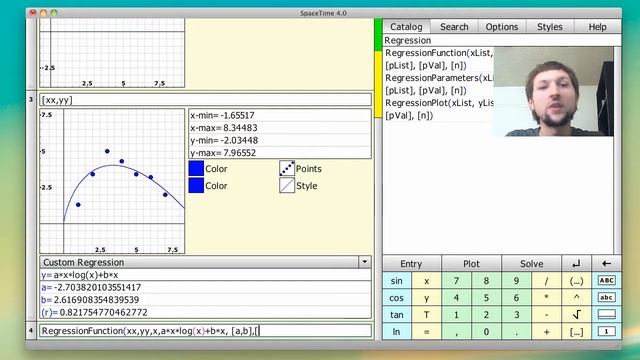
Task: Click the 2 digit key
Action: pyautogui.click(x=486, y=315)
